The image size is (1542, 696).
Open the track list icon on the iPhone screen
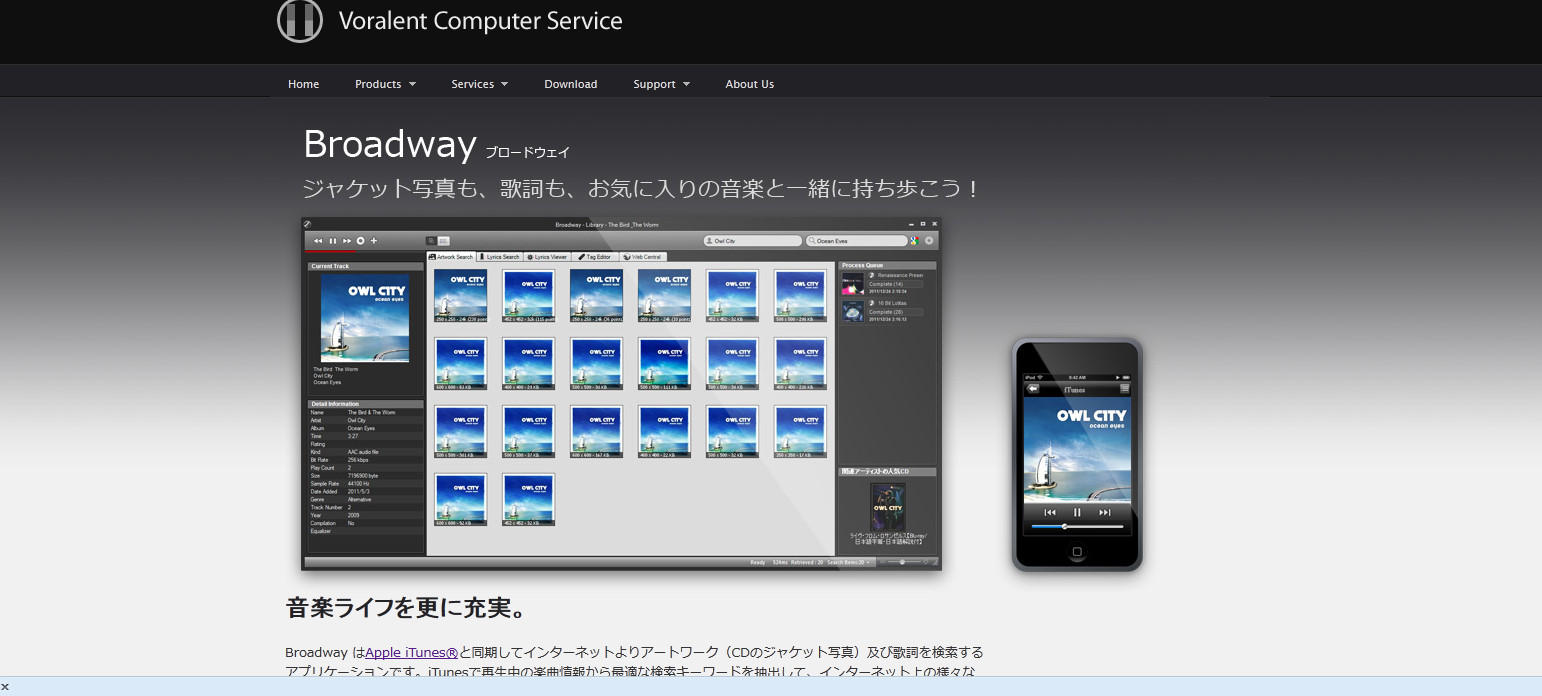pos(1125,389)
